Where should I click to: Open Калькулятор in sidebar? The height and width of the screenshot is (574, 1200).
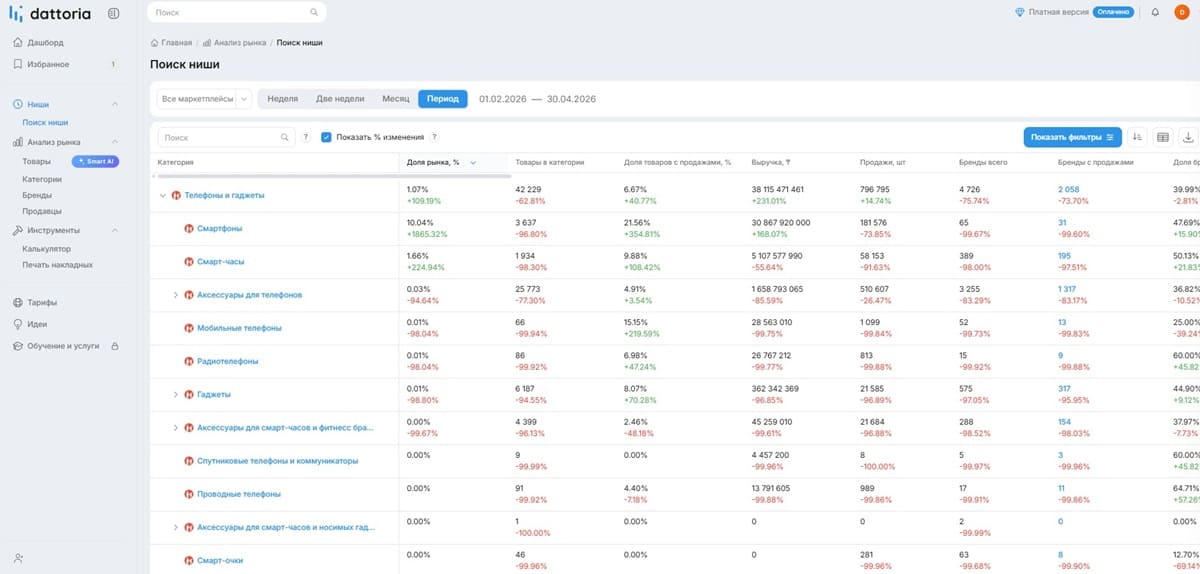[46, 249]
